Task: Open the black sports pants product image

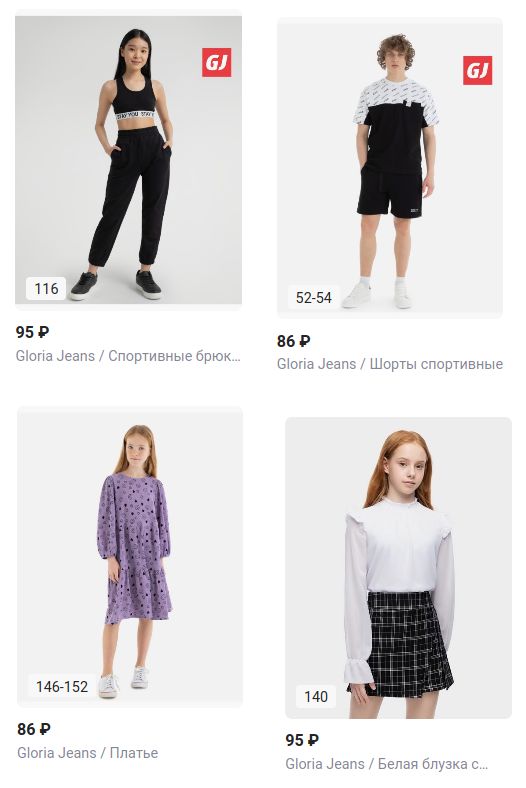Action: [x=128, y=160]
